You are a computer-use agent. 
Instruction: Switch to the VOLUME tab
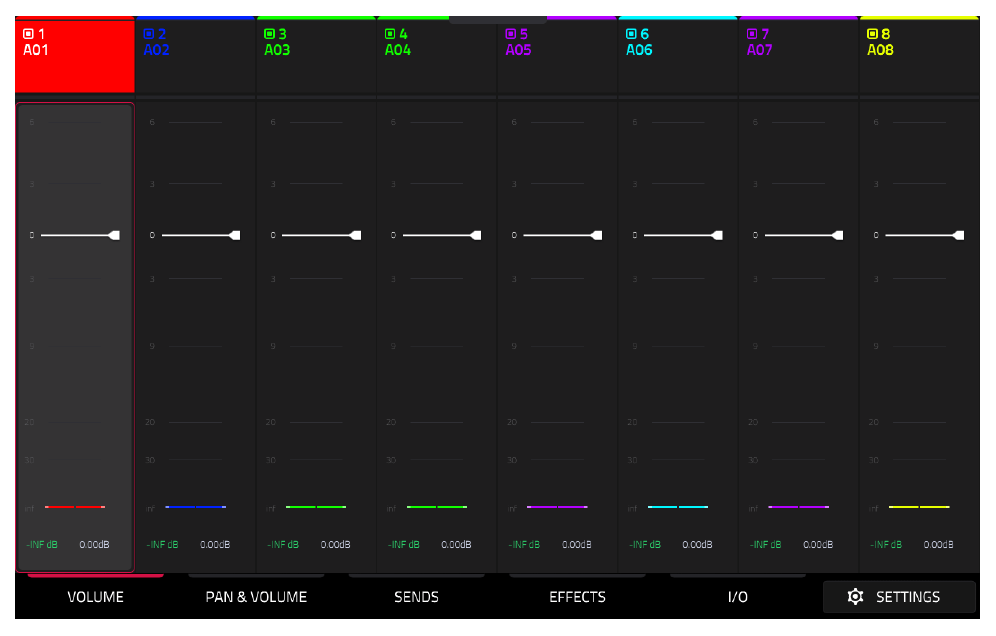click(95, 597)
